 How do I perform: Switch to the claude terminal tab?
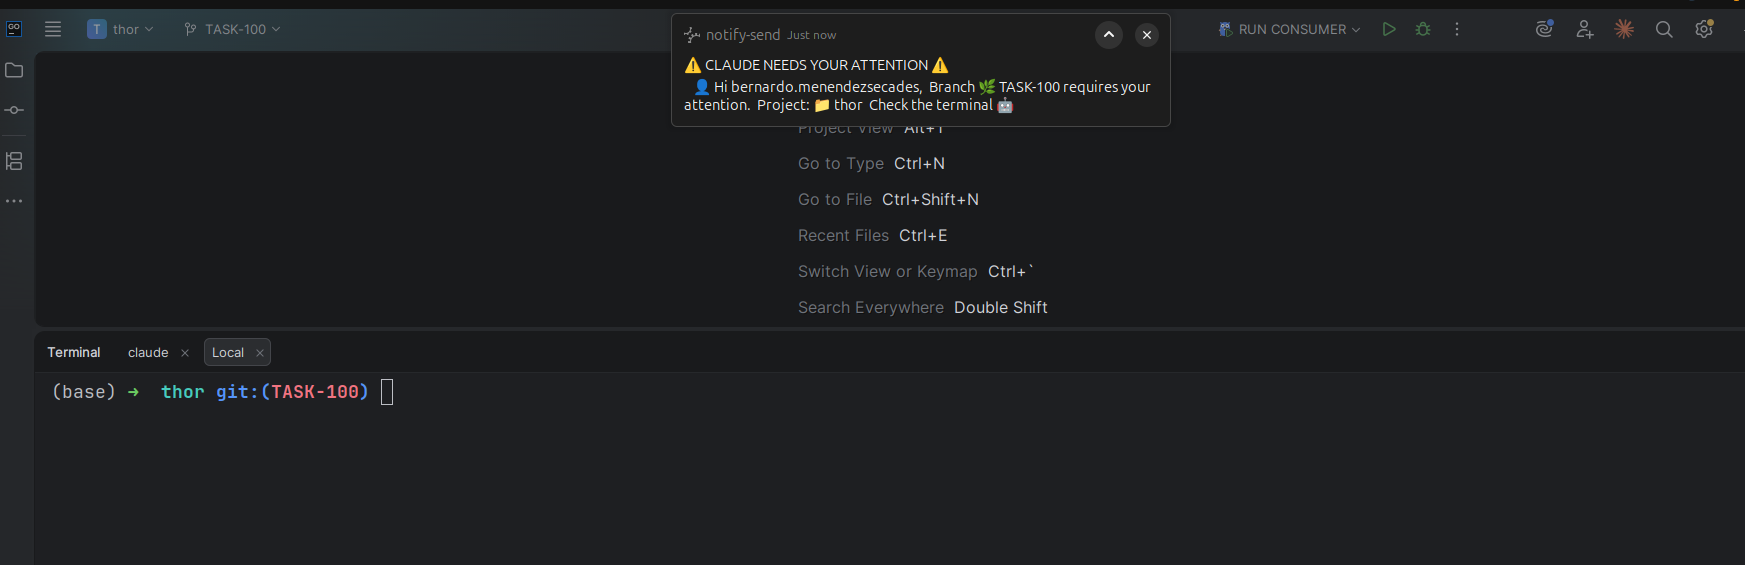148,352
